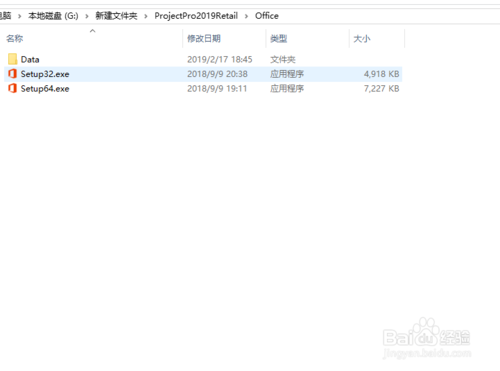Expand the chevron after 本地磁盘 (G:)

point(87,16)
